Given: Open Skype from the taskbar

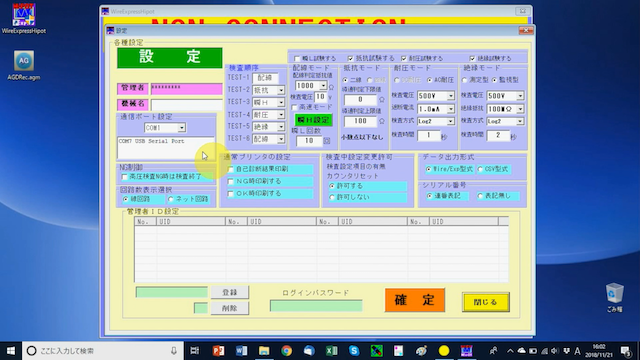Looking at the screenshot, I should [x=354, y=351].
